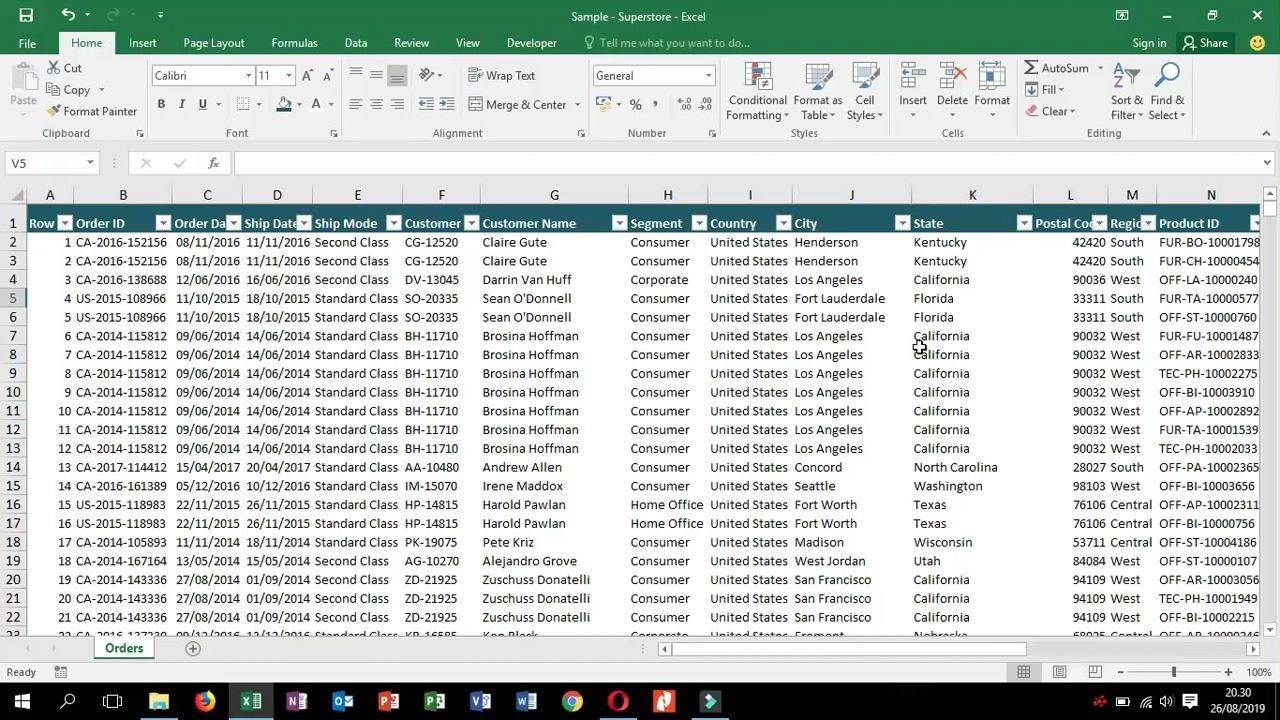Switch to Page Layout view in status bar
The width and height of the screenshot is (1280, 720).
tap(1059, 672)
